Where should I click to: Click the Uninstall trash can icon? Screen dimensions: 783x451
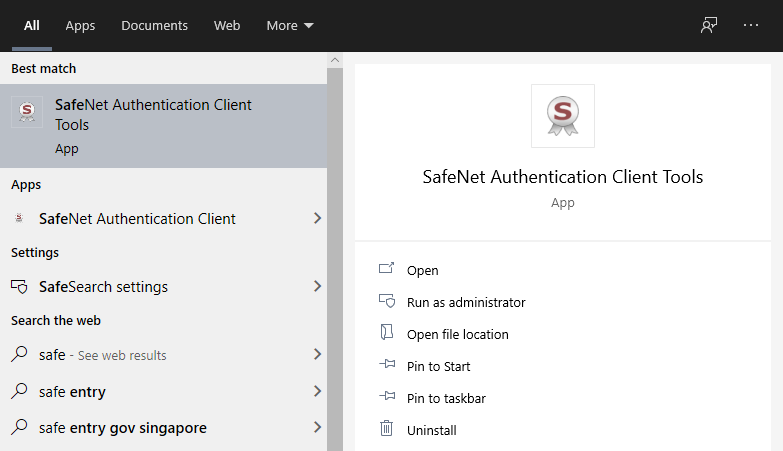(x=387, y=428)
